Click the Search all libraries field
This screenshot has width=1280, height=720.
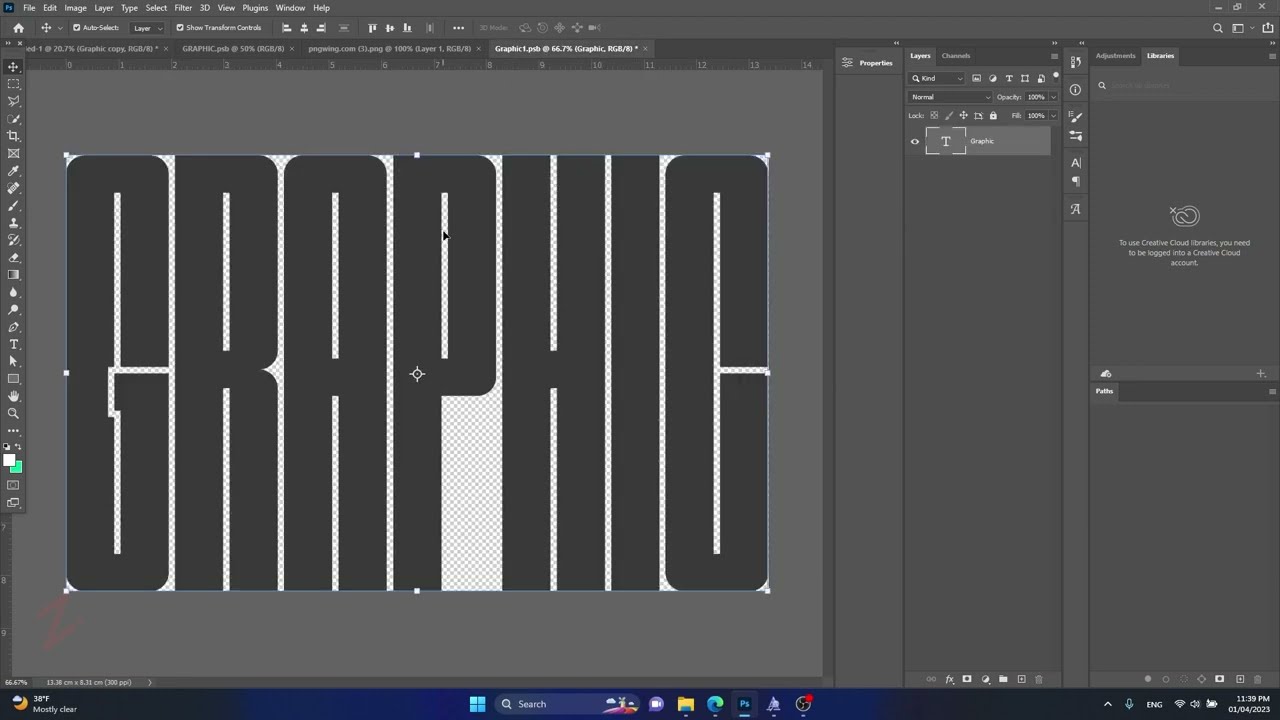[x=1183, y=86]
